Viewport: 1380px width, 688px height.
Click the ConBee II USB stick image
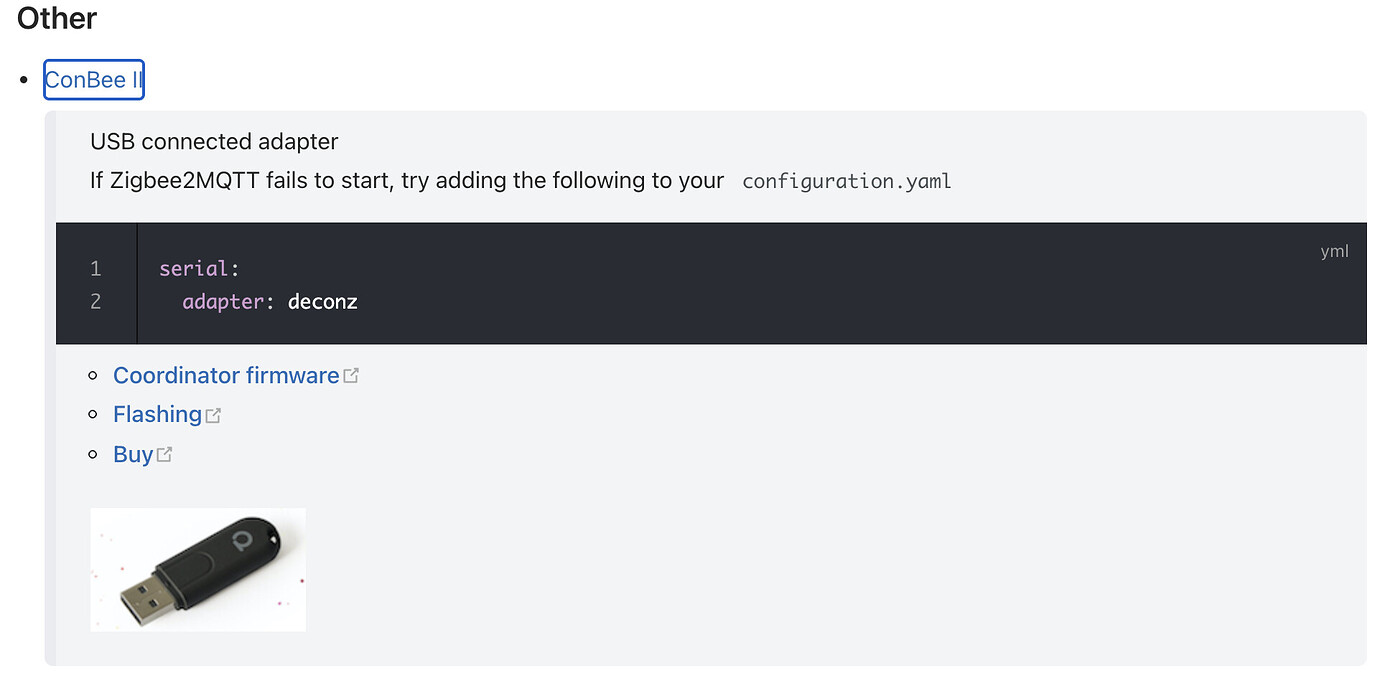tap(197, 568)
